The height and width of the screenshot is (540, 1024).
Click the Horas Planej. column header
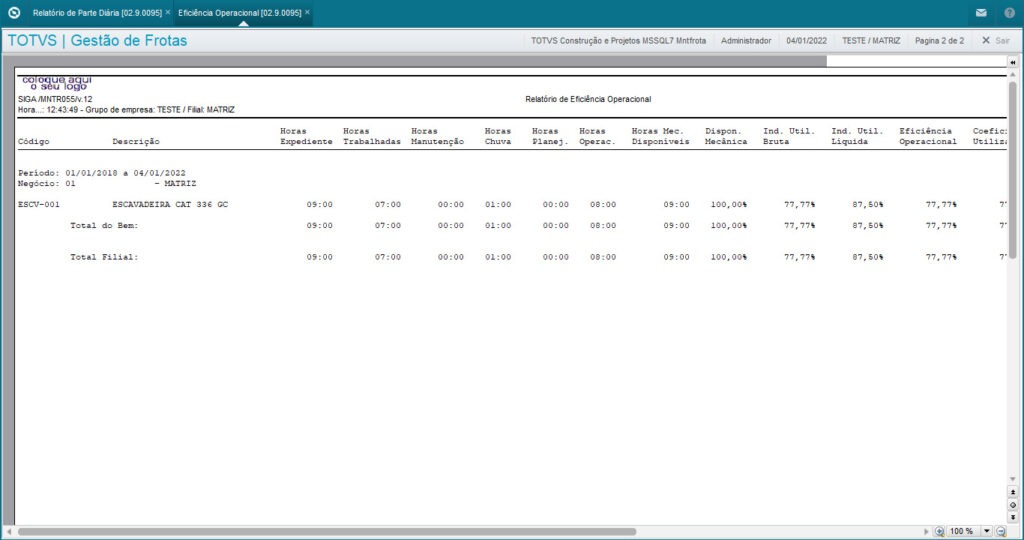click(550, 136)
